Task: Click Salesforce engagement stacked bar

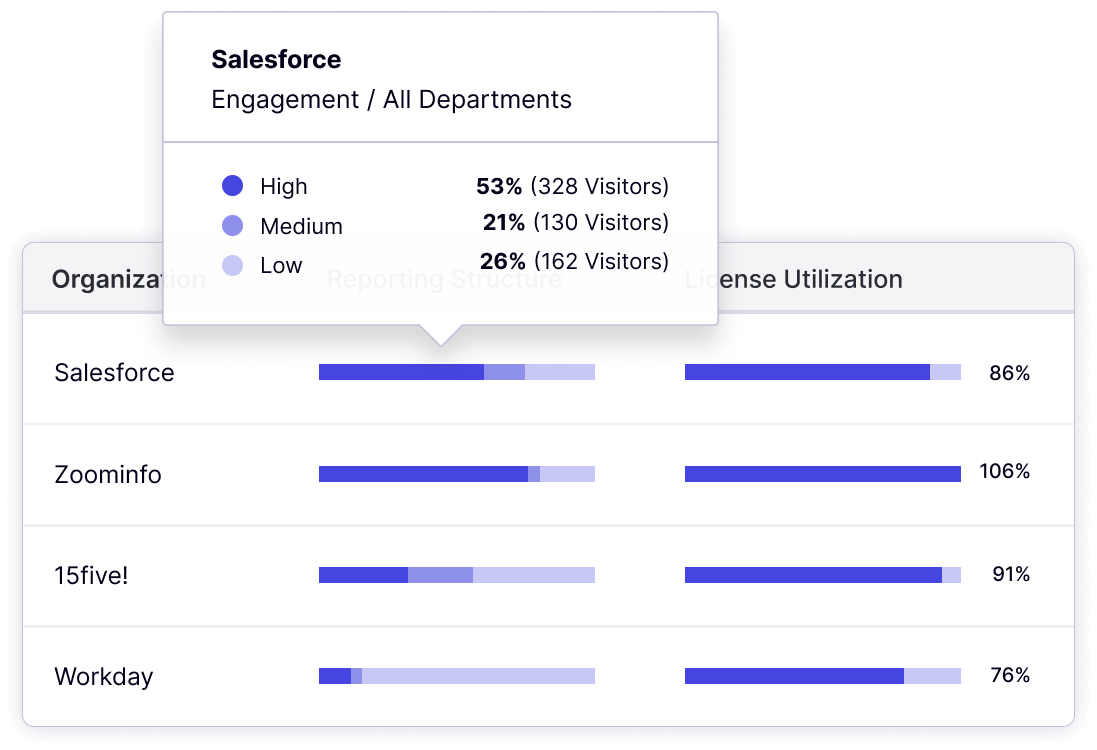Action: [457, 372]
